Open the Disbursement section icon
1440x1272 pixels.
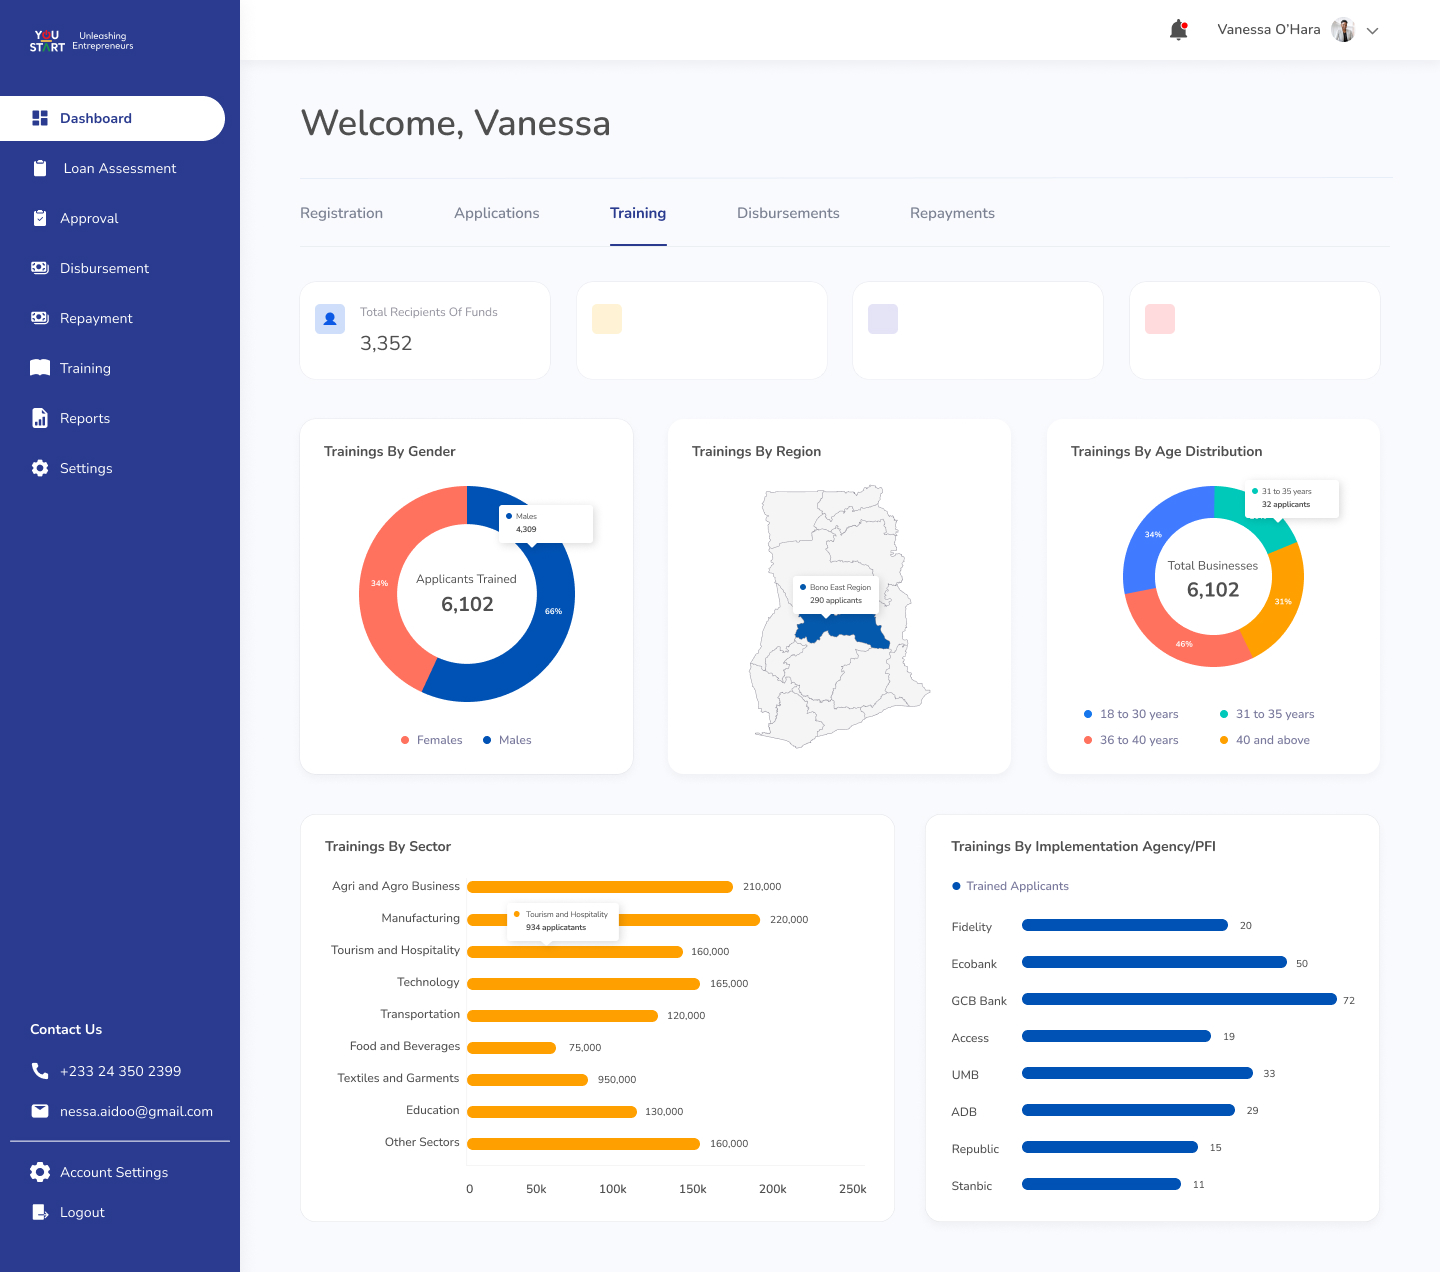click(40, 268)
